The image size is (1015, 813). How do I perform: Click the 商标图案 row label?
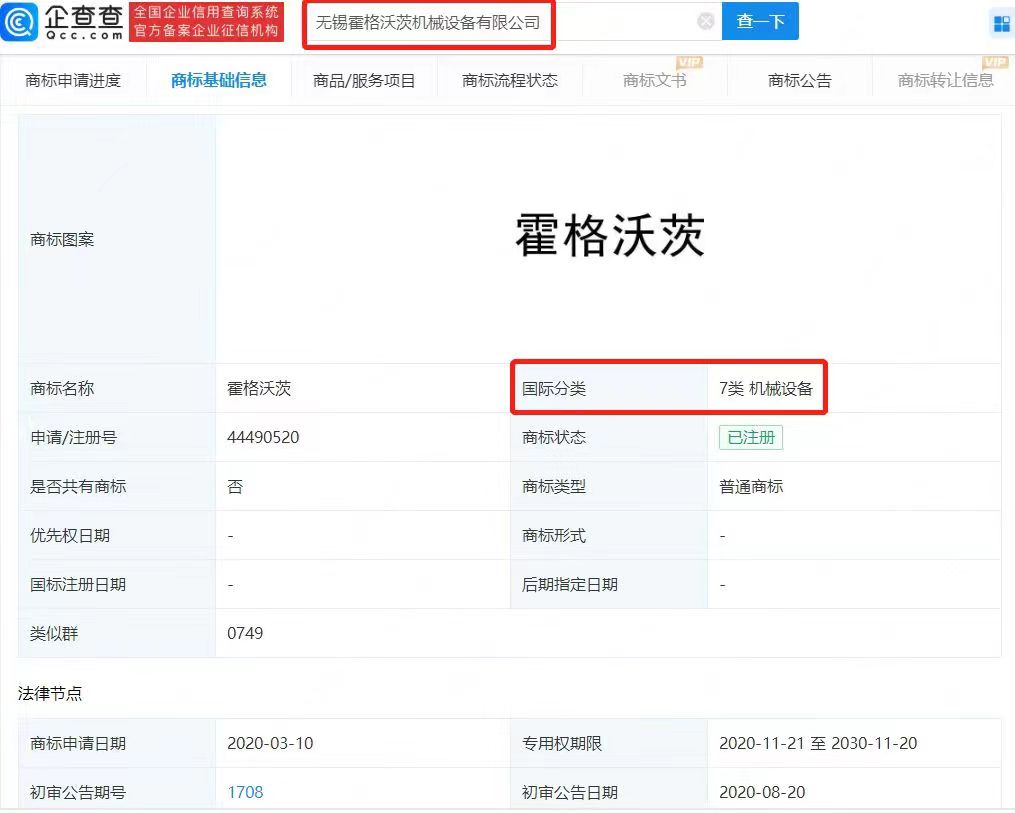[62, 239]
